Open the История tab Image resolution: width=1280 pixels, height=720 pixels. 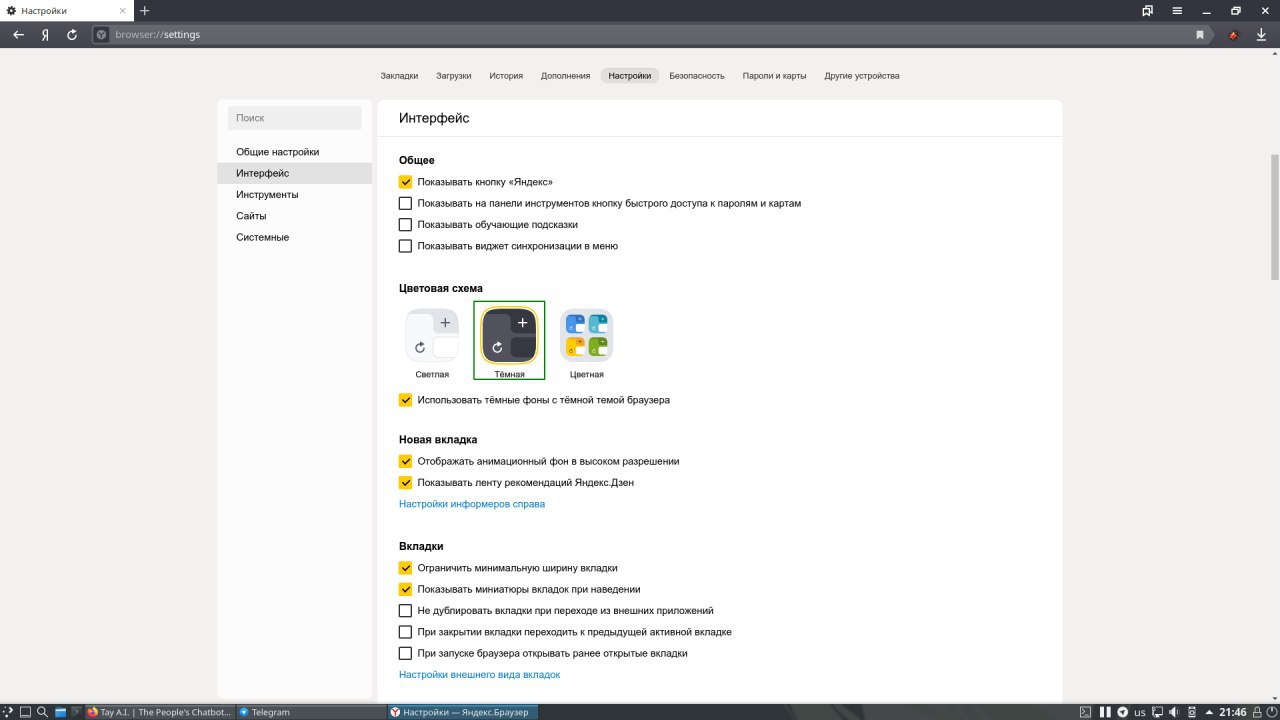506,76
